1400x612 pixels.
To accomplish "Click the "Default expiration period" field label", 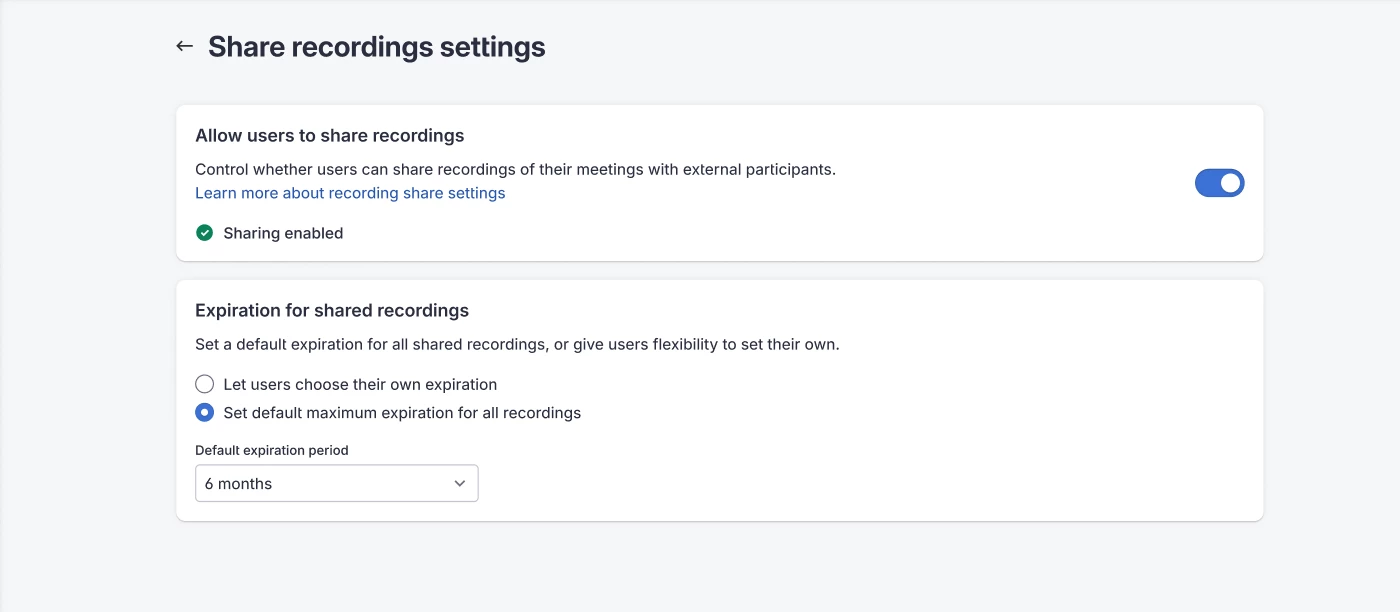I will [x=272, y=450].
